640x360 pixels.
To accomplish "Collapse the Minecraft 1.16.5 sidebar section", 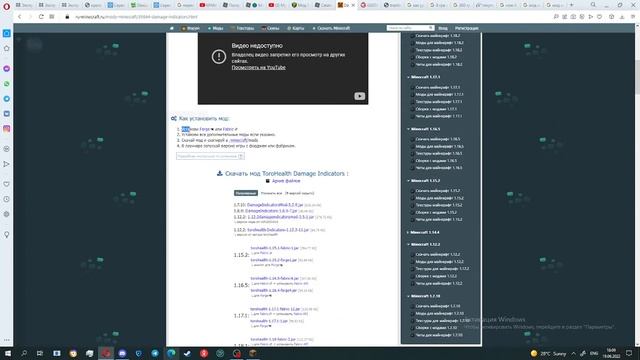I will click(425, 129).
